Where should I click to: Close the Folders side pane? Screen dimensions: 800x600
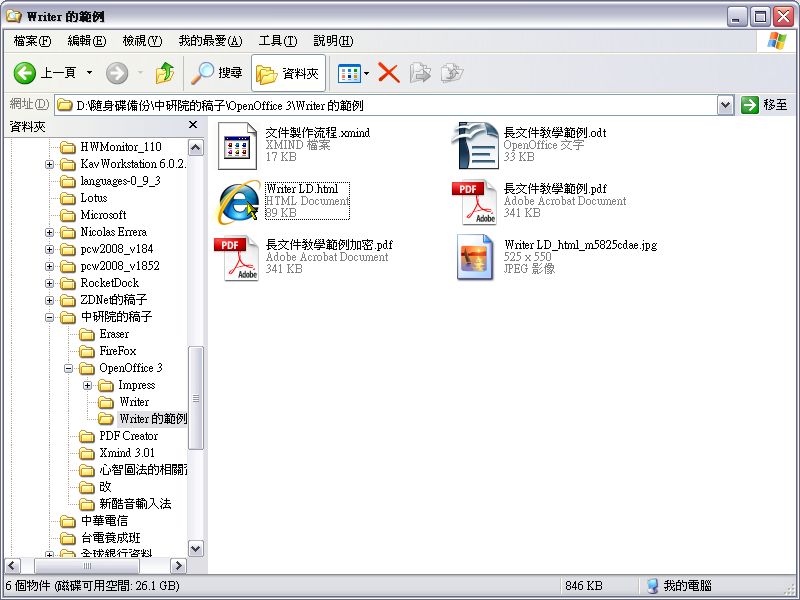click(x=193, y=124)
